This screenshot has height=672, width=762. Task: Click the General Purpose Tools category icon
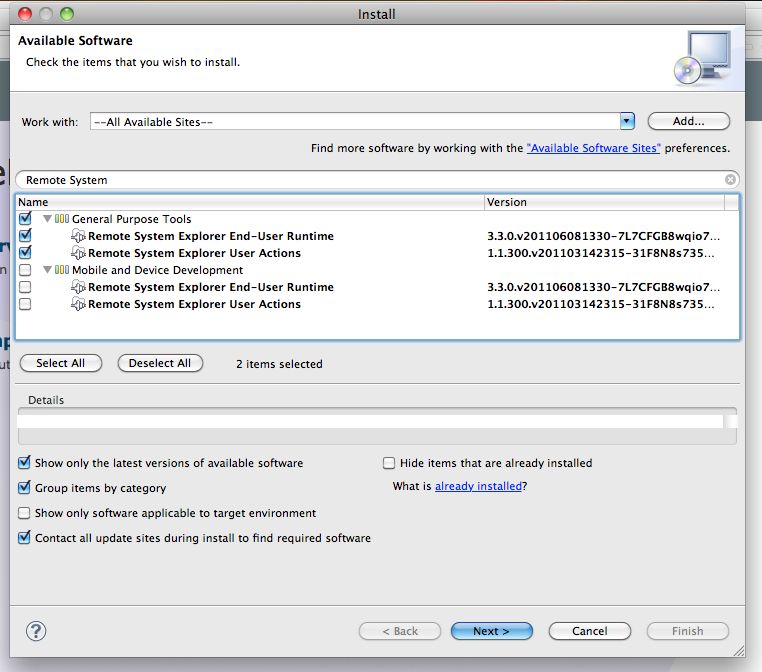coord(62,219)
